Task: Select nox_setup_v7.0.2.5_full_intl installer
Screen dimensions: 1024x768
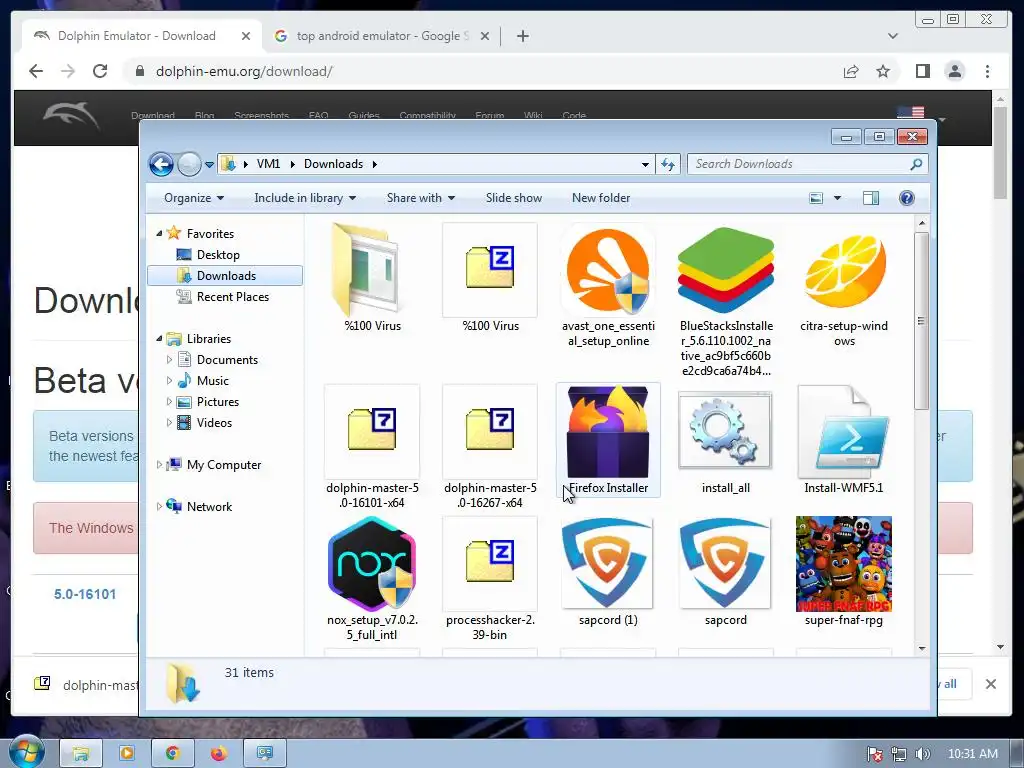Action: 372,579
